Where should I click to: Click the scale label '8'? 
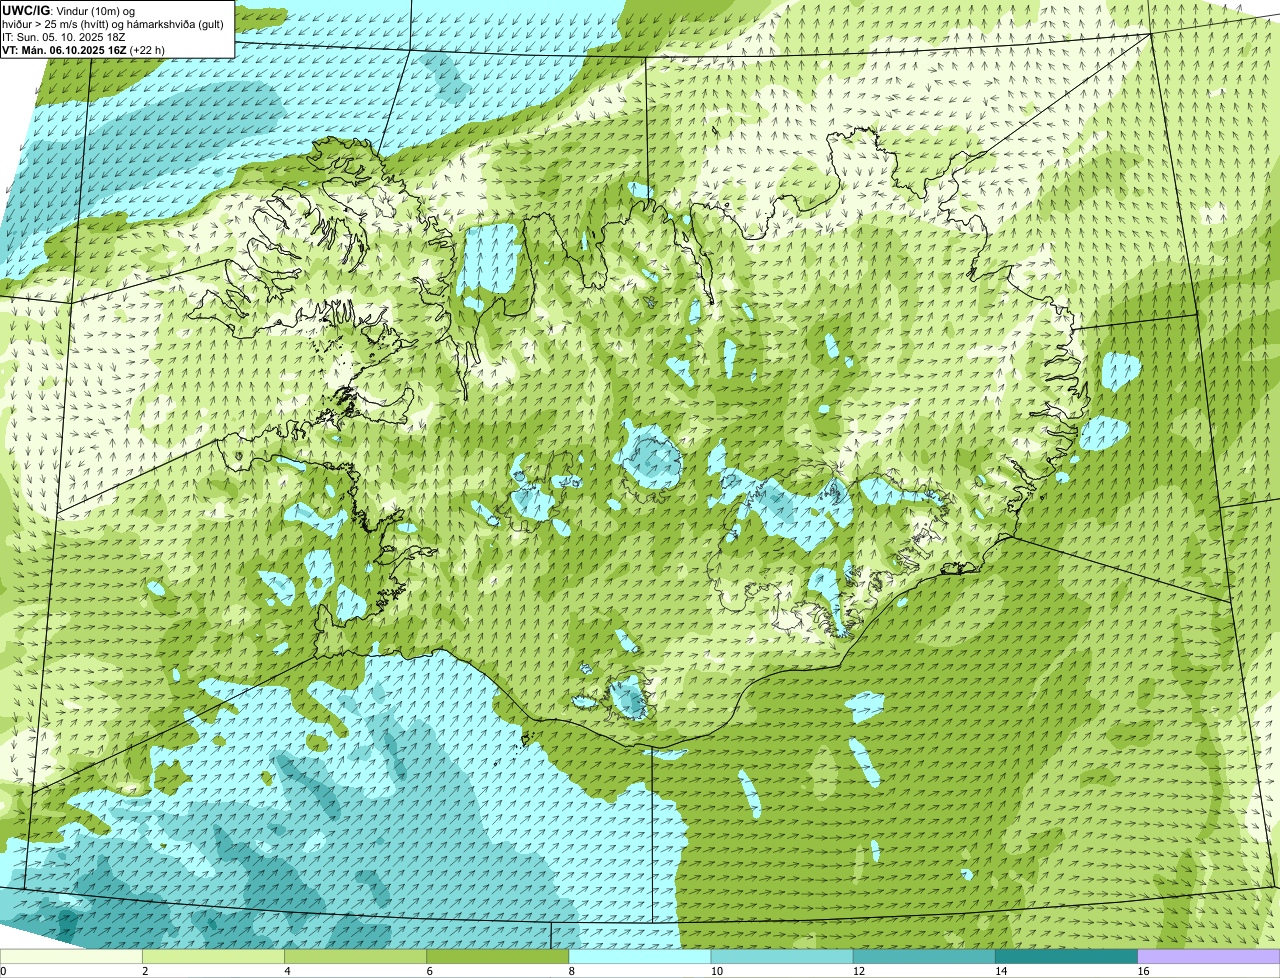[572, 971]
